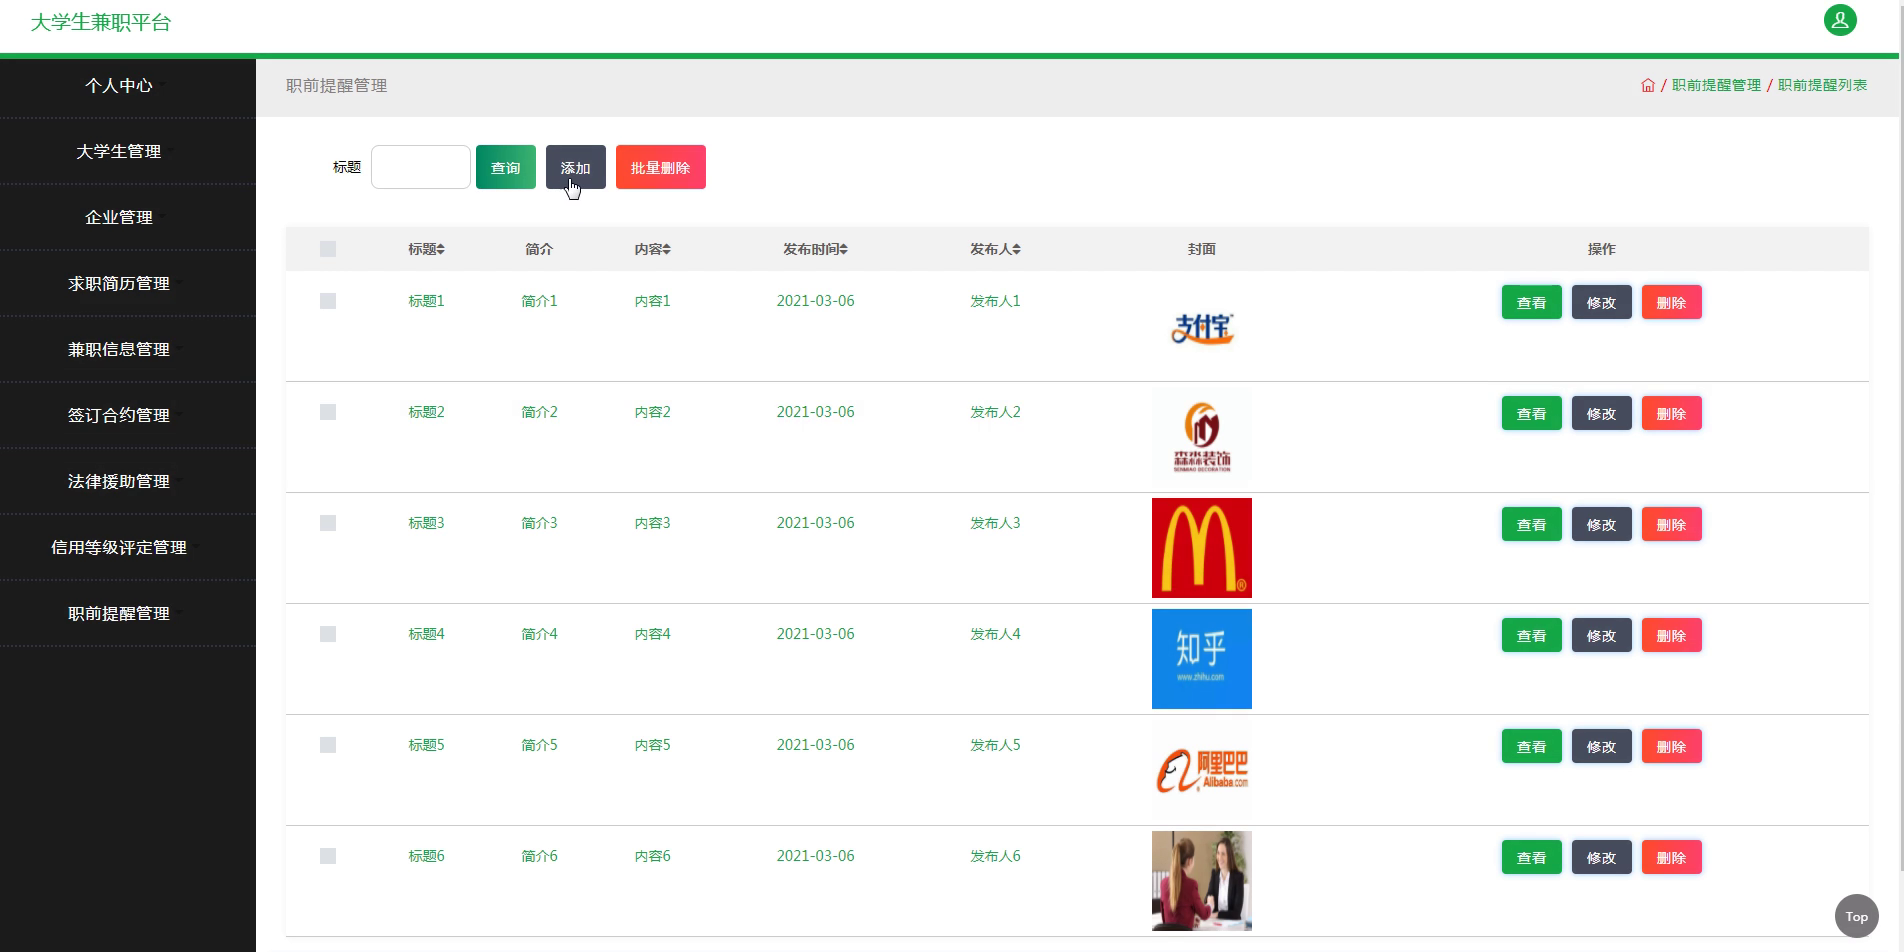This screenshot has width=1904, height=952.
Task: Click 查看 for 标题2 row
Action: pyautogui.click(x=1532, y=414)
